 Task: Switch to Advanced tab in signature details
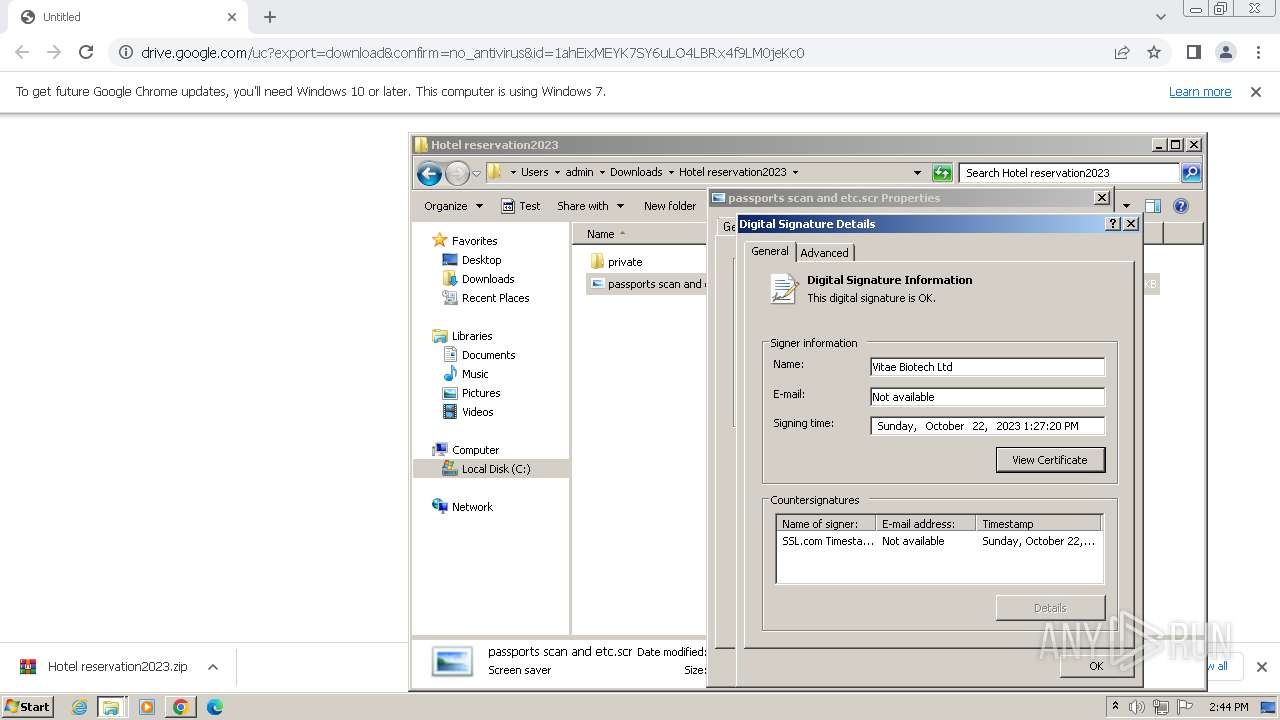click(x=824, y=253)
